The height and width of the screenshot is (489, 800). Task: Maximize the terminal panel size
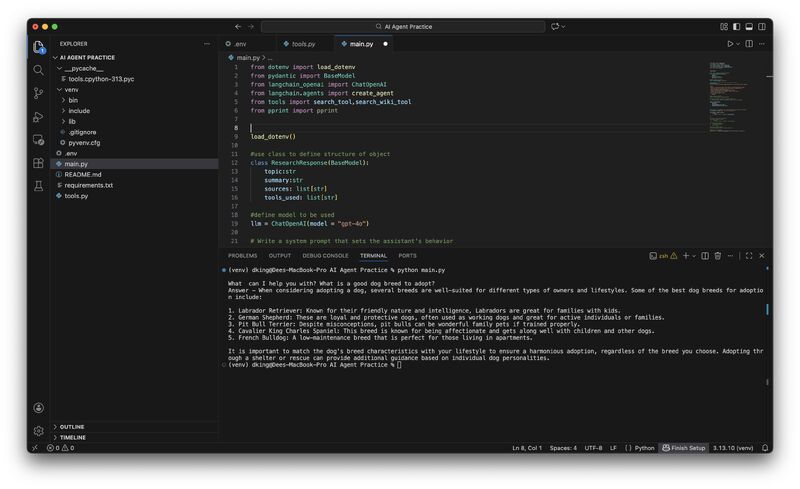[x=749, y=256]
